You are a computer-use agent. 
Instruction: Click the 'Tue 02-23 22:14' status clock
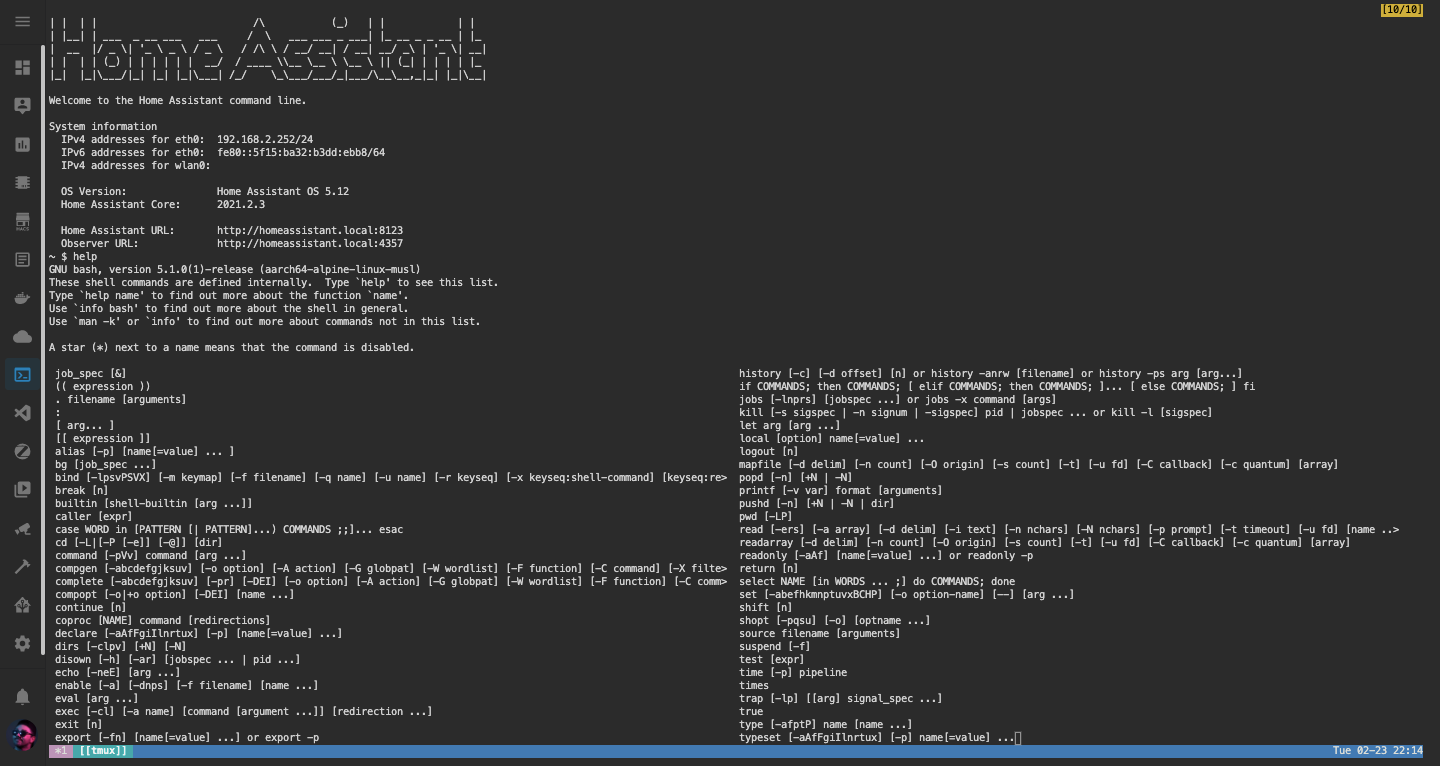[1377, 751]
